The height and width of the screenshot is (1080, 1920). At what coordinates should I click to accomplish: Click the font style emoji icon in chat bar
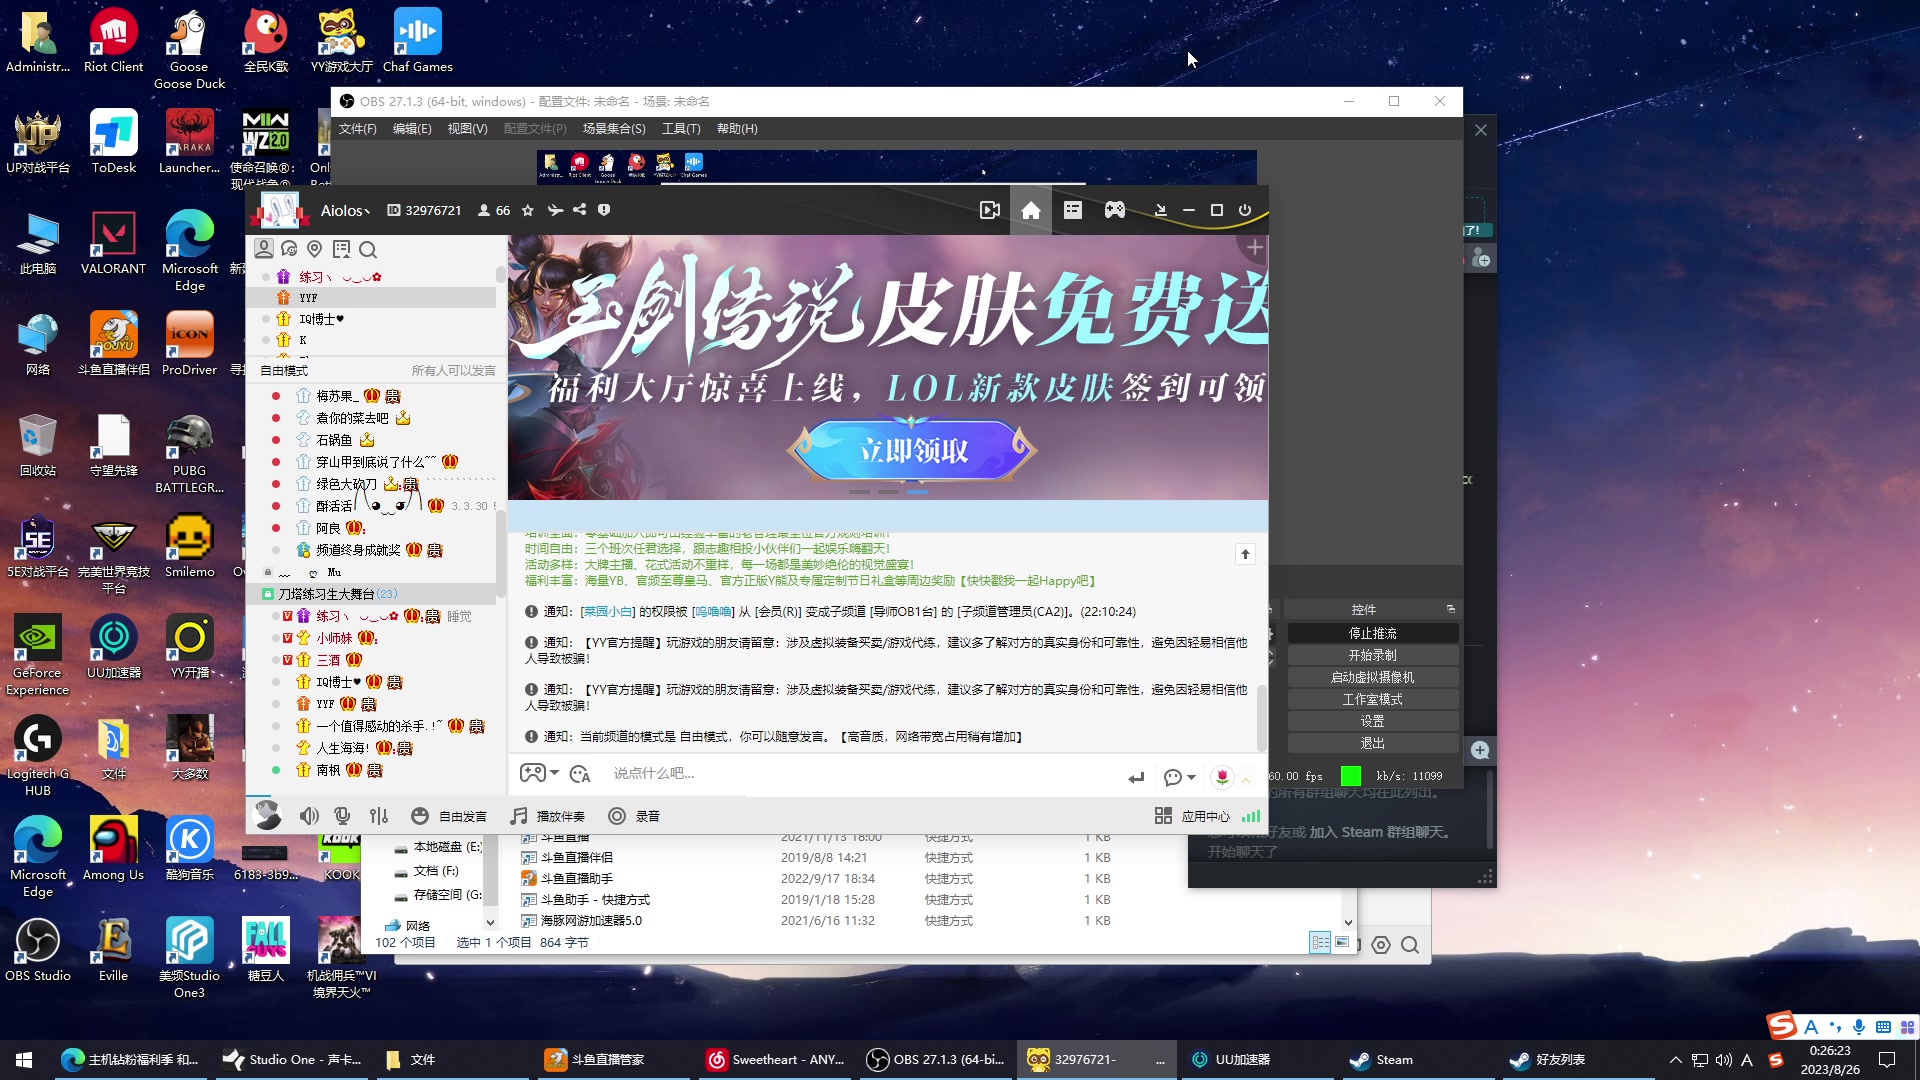pyautogui.click(x=580, y=774)
